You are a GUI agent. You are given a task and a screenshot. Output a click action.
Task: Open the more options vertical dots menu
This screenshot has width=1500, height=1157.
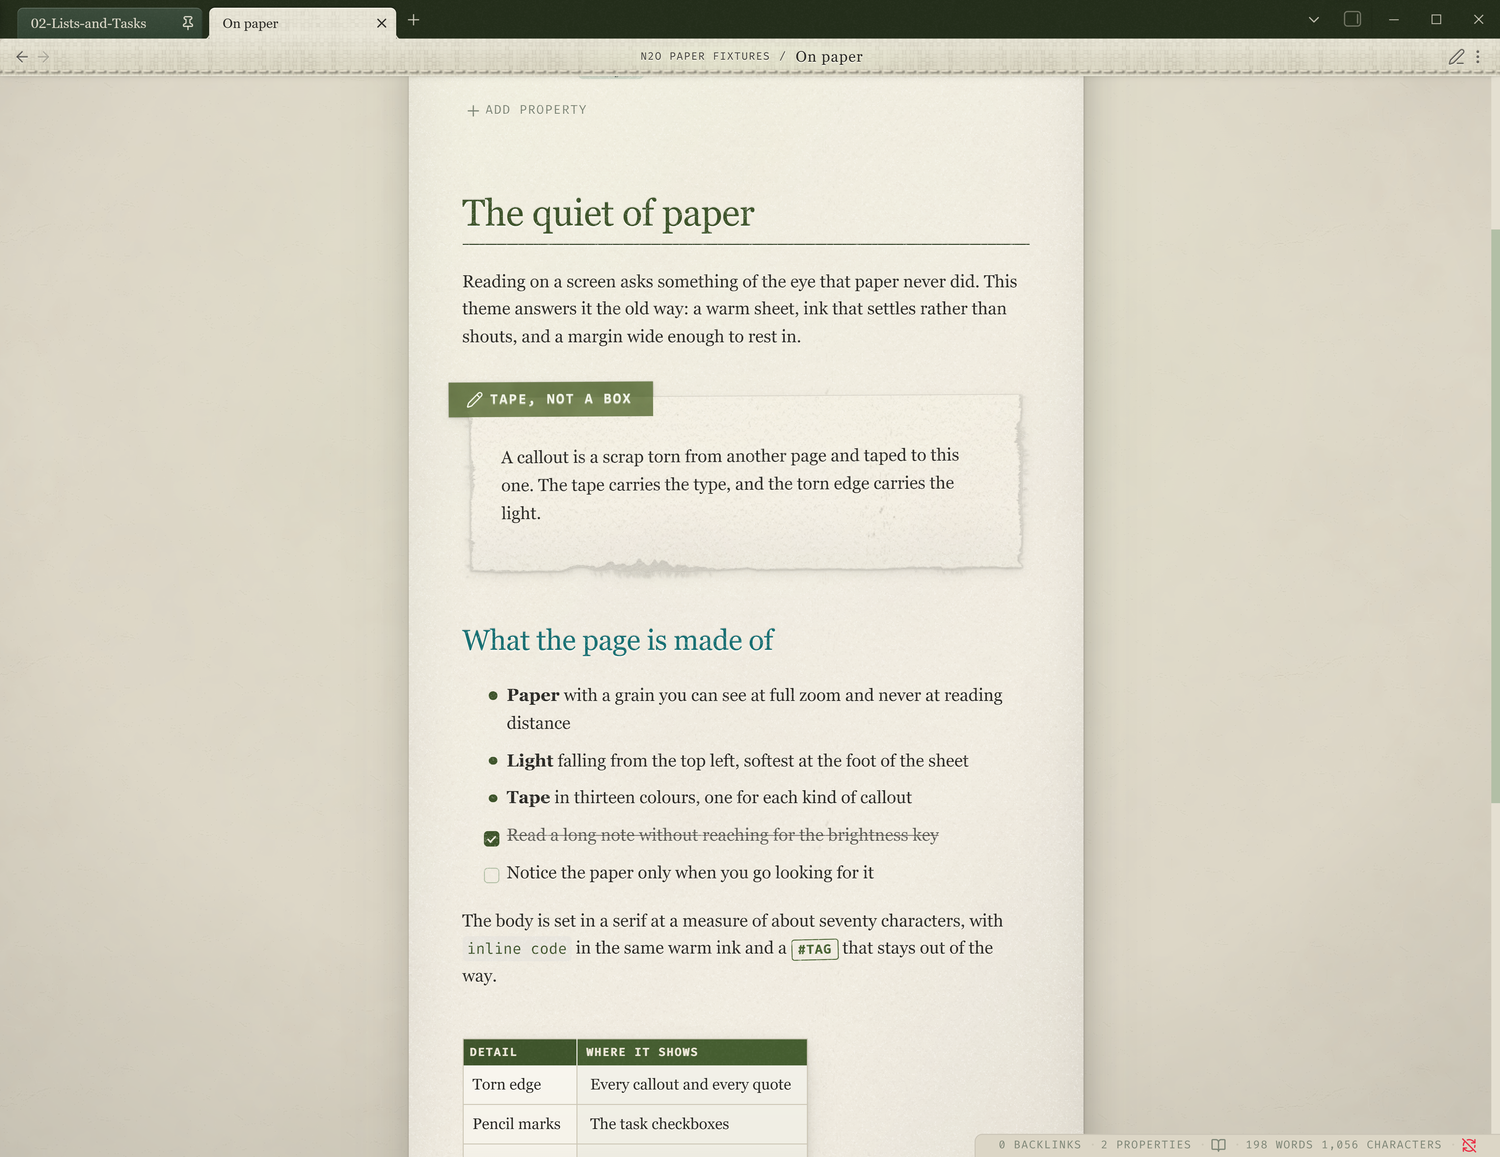pyautogui.click(x=1478, y=57)
